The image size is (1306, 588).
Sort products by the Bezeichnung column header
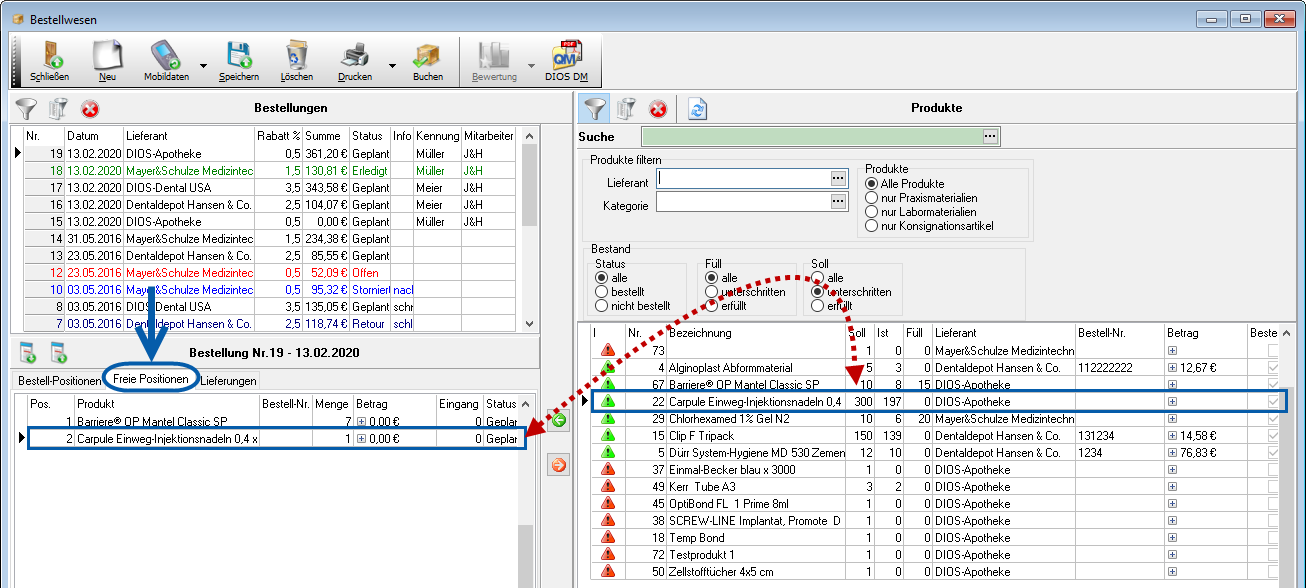[x=756, y=333]
